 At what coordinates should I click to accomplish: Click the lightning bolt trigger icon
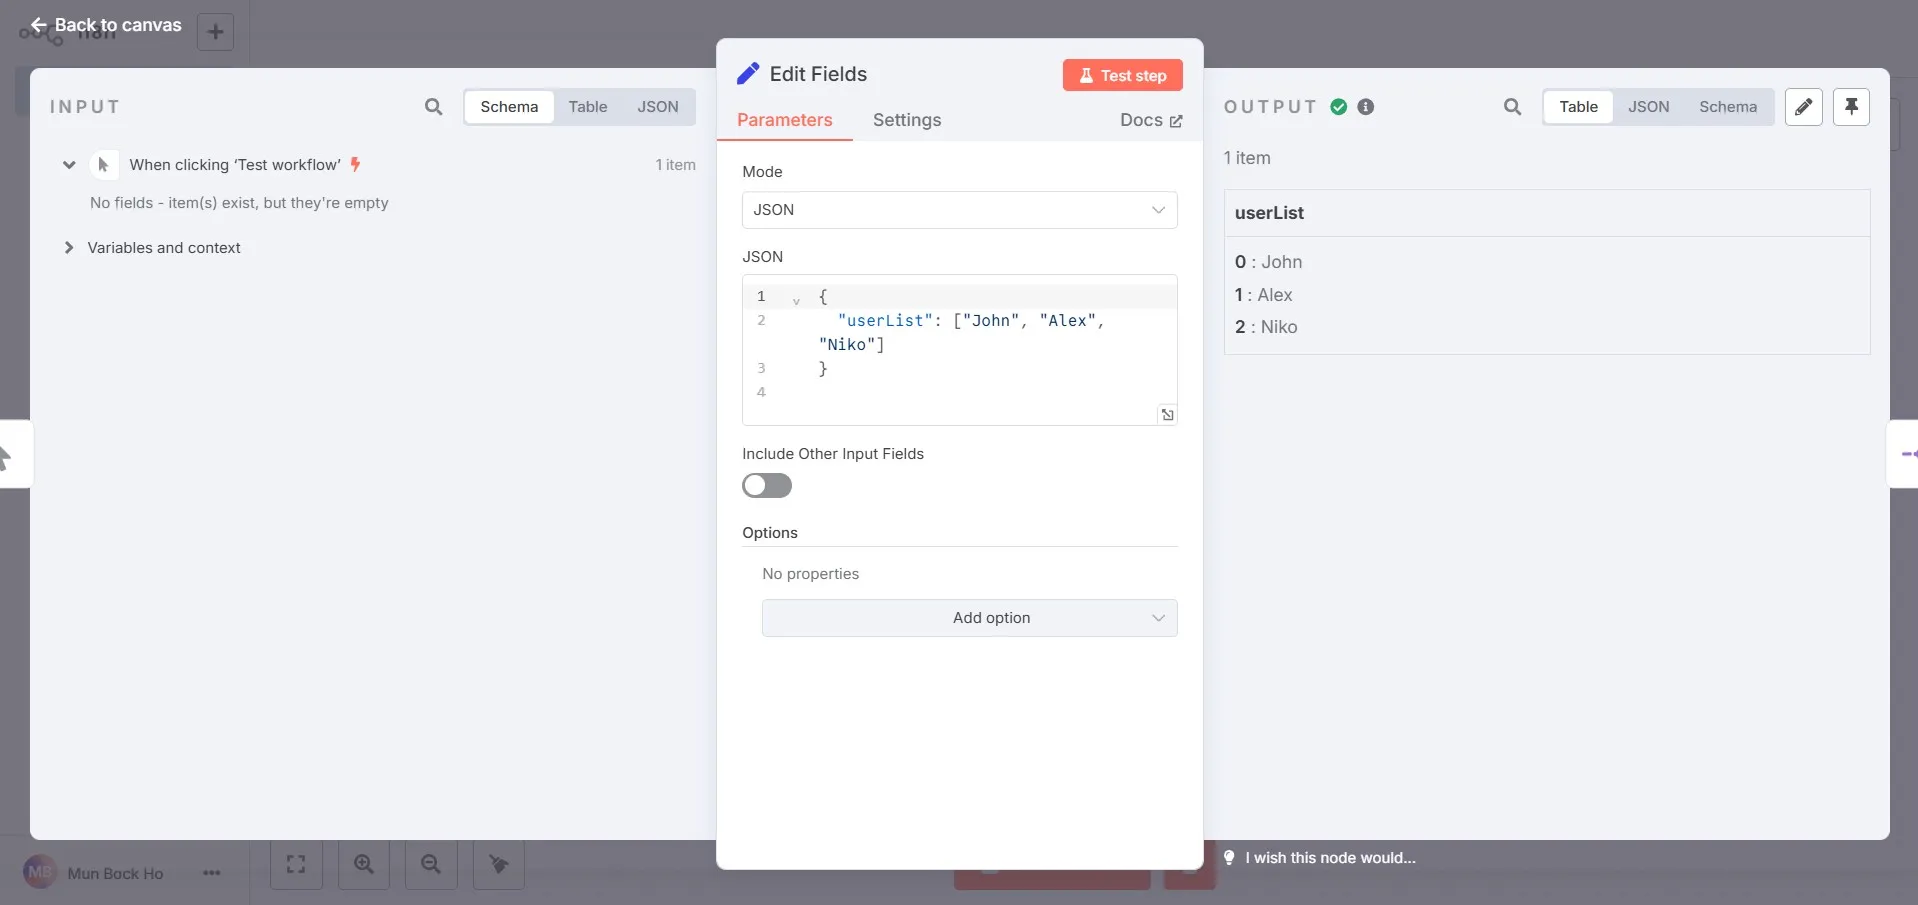355,165
